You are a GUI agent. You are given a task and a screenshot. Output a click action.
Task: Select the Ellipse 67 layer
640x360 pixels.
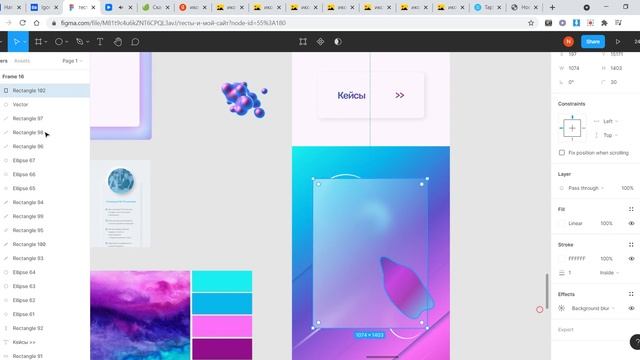[x=45, y=160]
